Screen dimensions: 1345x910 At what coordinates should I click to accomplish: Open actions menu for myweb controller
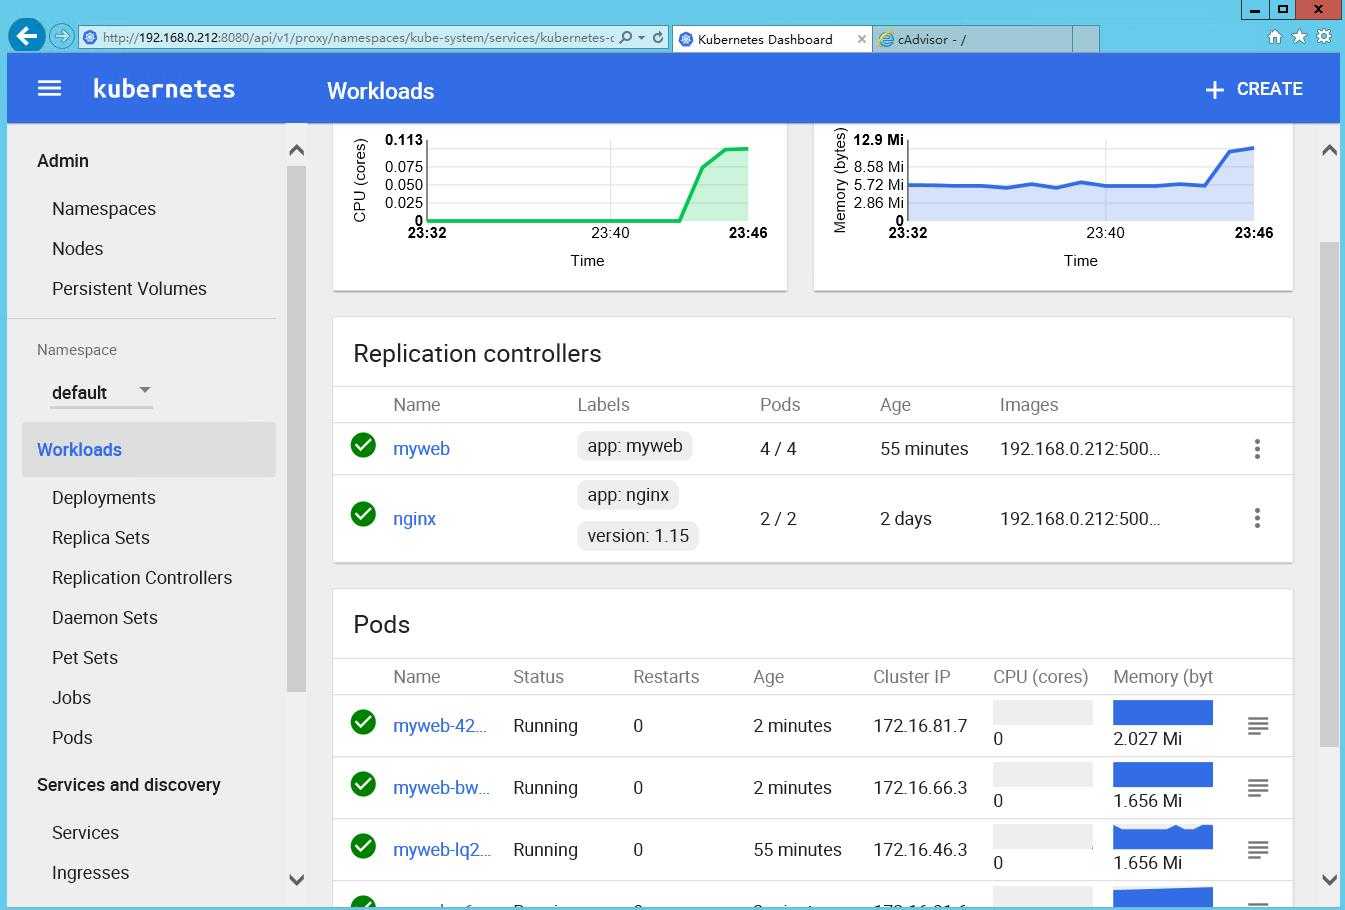[x=1257, y=449]
